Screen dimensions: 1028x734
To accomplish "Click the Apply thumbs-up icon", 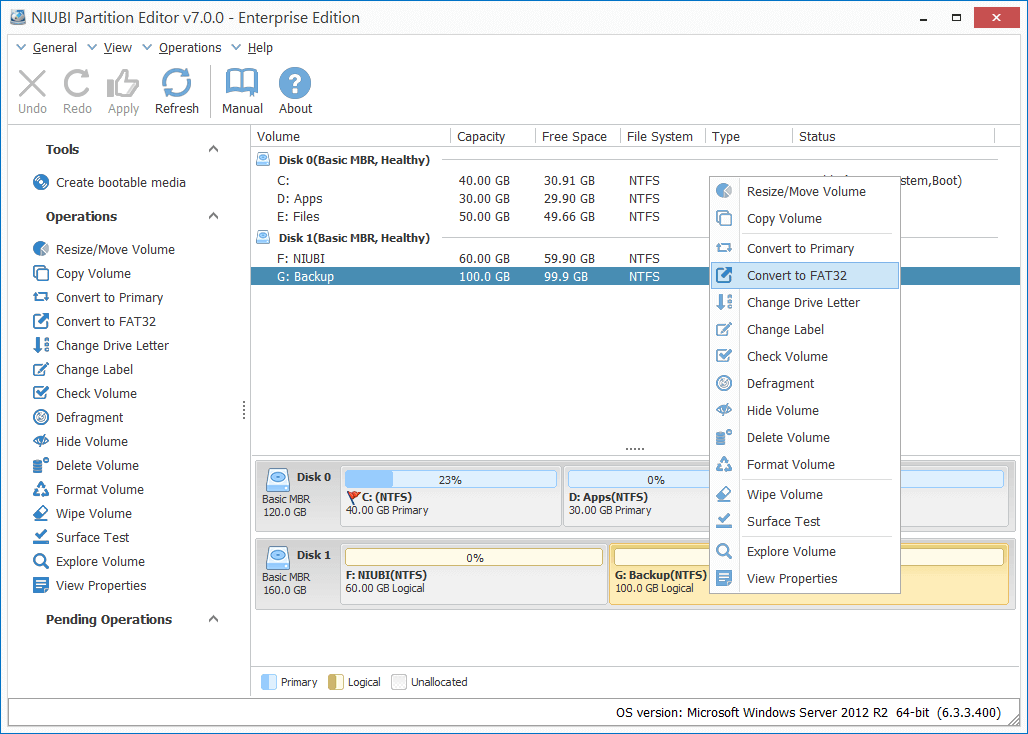I will coord(123,84).
